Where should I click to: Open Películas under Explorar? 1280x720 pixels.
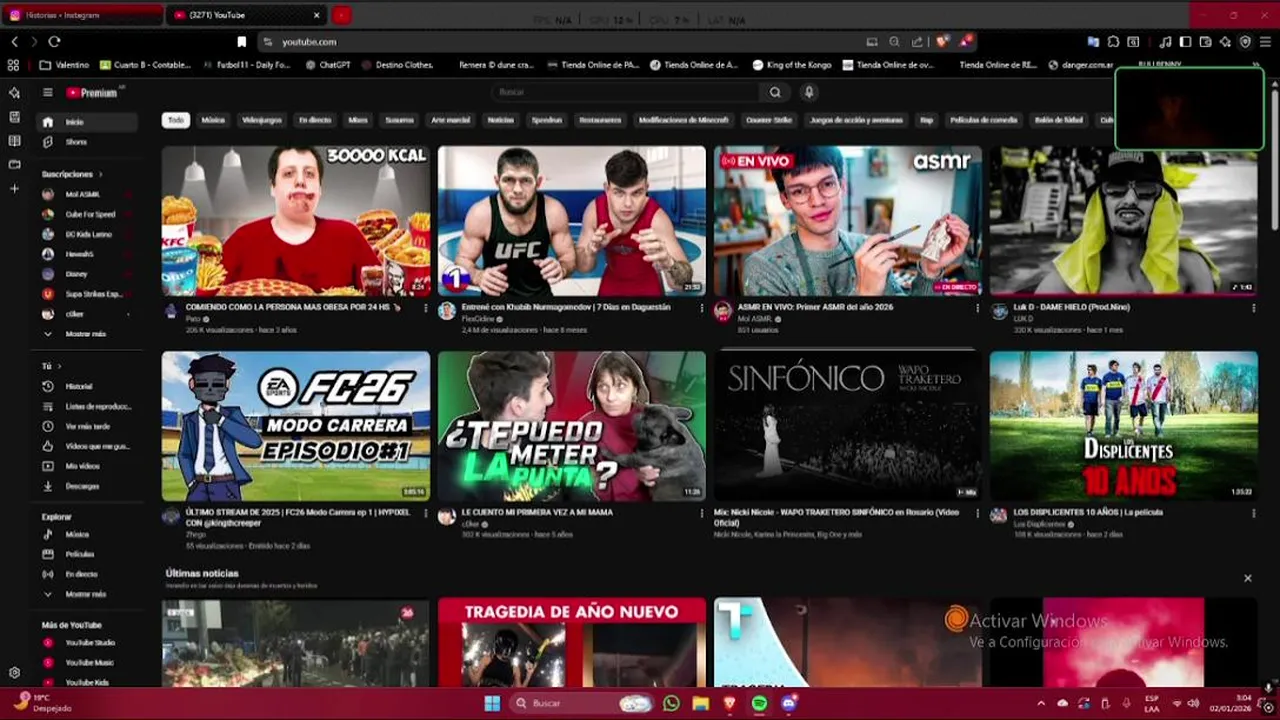tap(85, 554)
